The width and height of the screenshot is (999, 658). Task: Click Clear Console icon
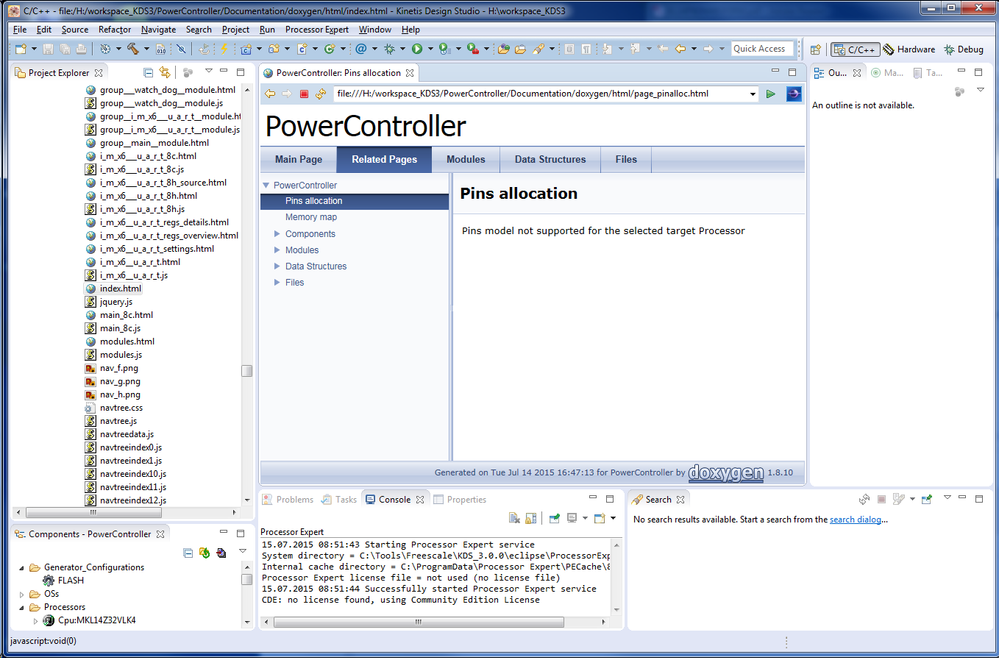pos(514,519)
